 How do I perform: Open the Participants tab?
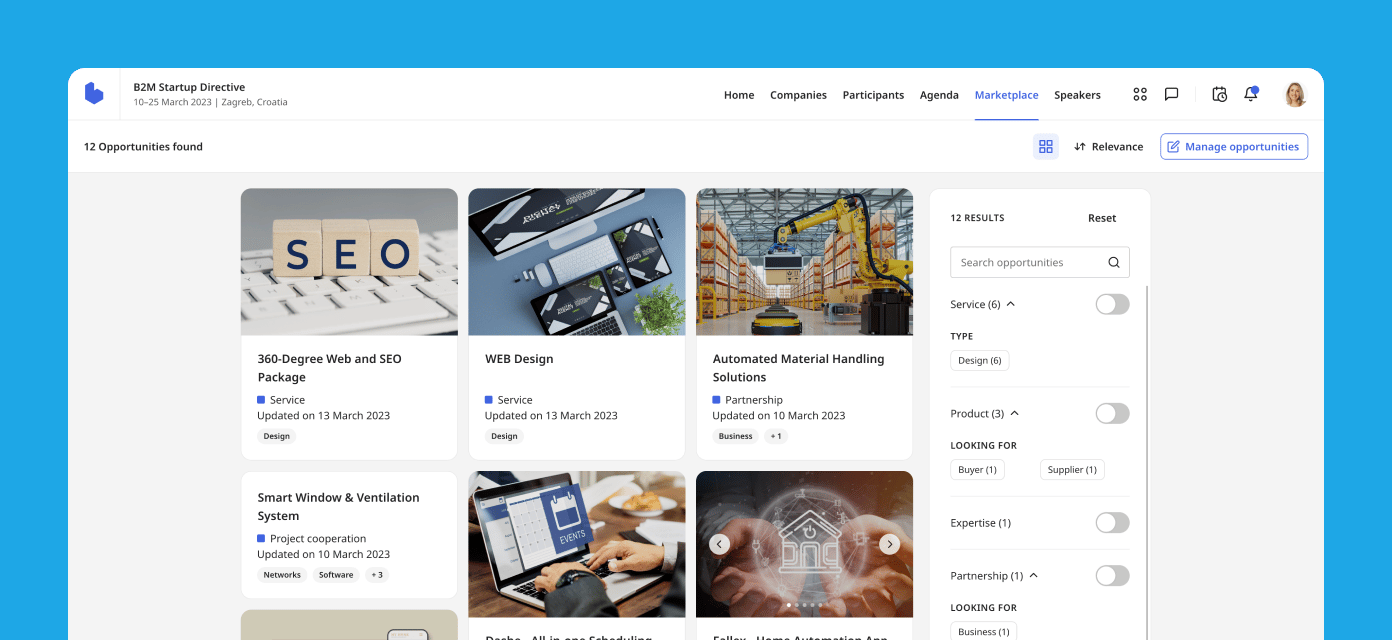point(873,95)
